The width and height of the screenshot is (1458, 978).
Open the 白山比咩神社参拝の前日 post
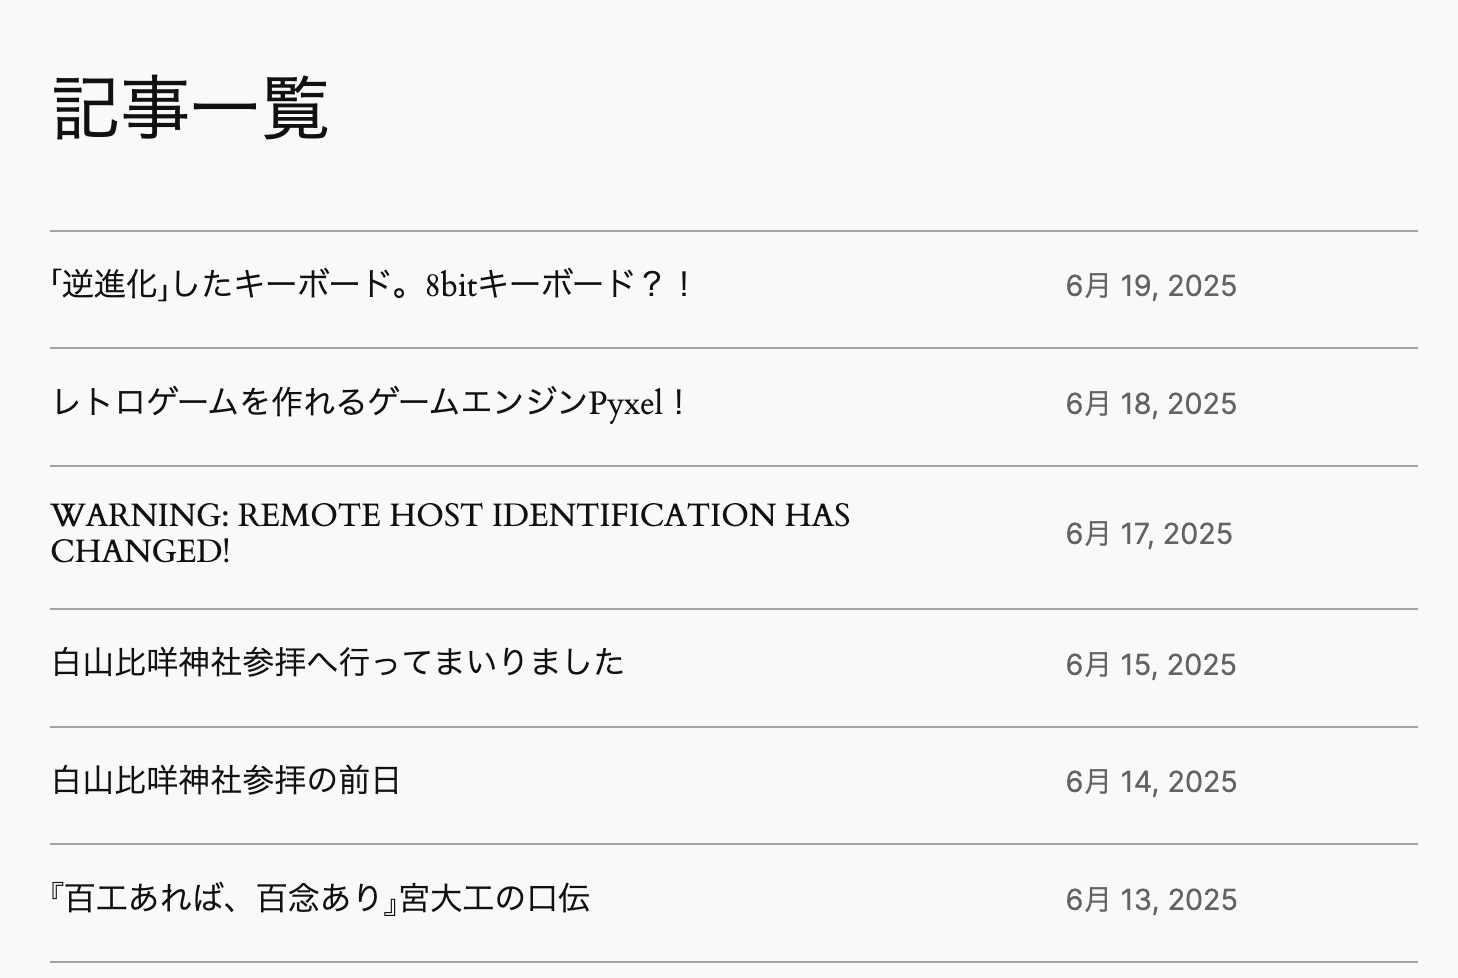point(226,781)
